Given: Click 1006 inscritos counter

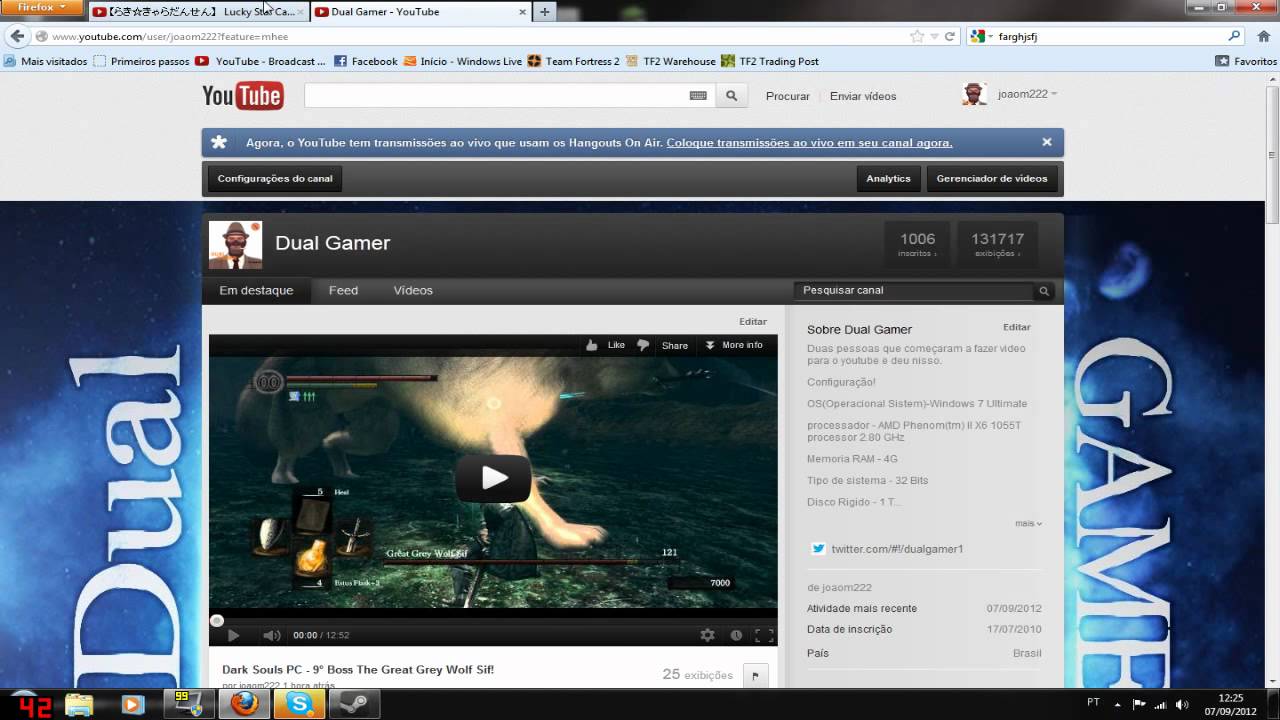Looking at the screenshot, I should click(x=917, y=244).
